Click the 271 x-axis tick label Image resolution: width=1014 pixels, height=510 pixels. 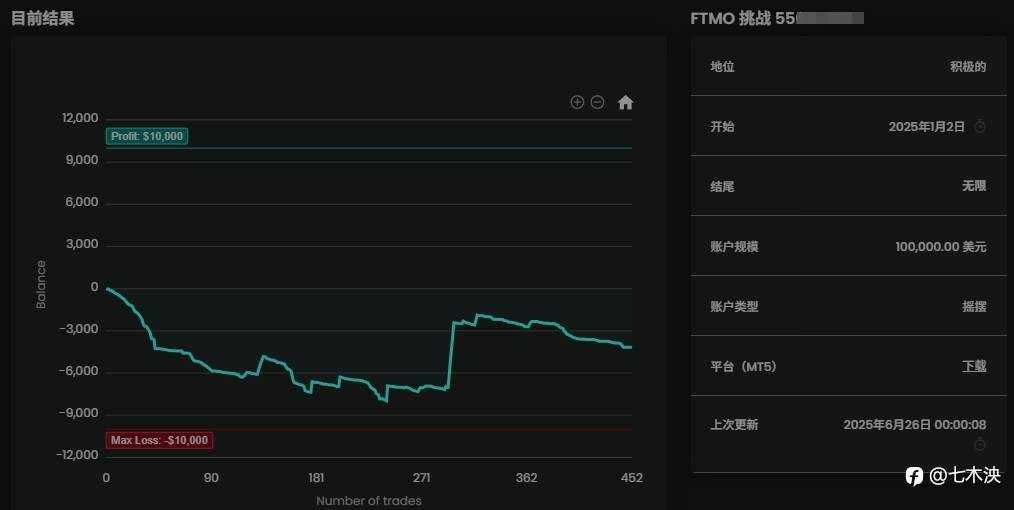click(x=421, y=478)
